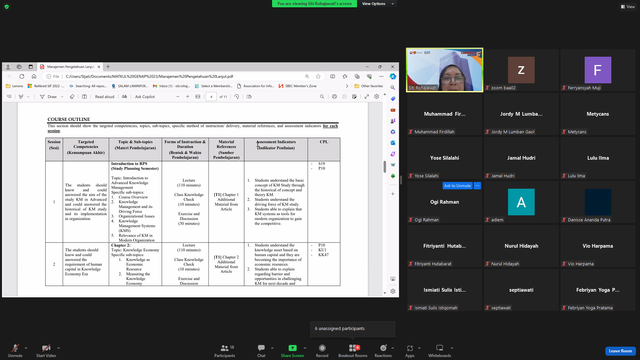Open the Chat panel
The image size is (640, 360).
(x=261, y=350)
